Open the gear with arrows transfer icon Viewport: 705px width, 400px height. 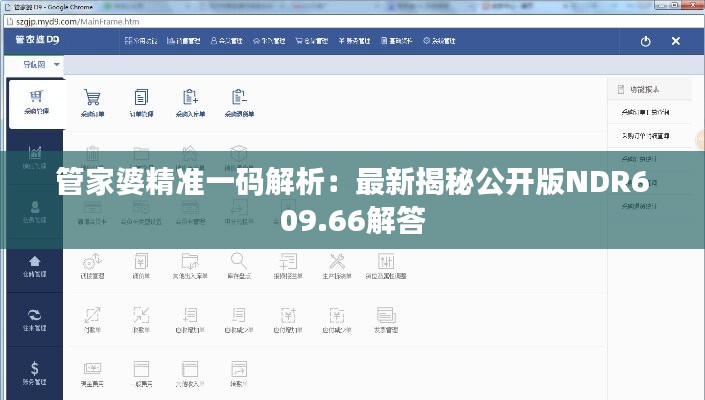92,261
